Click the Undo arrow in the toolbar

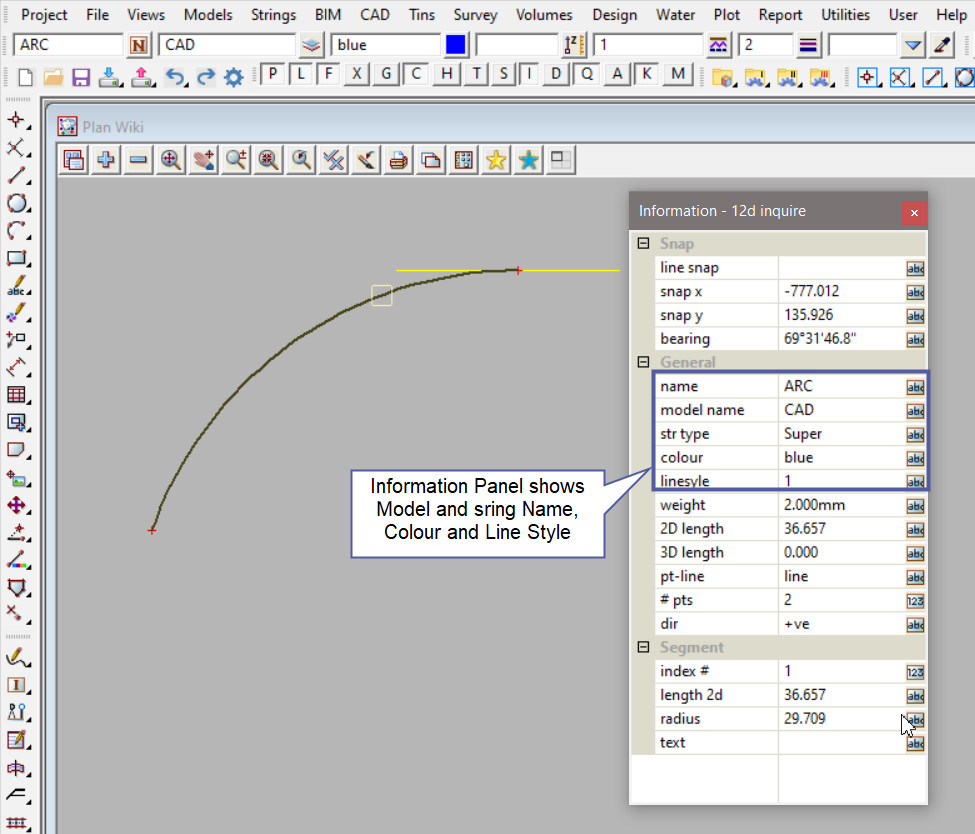[176, 77]
